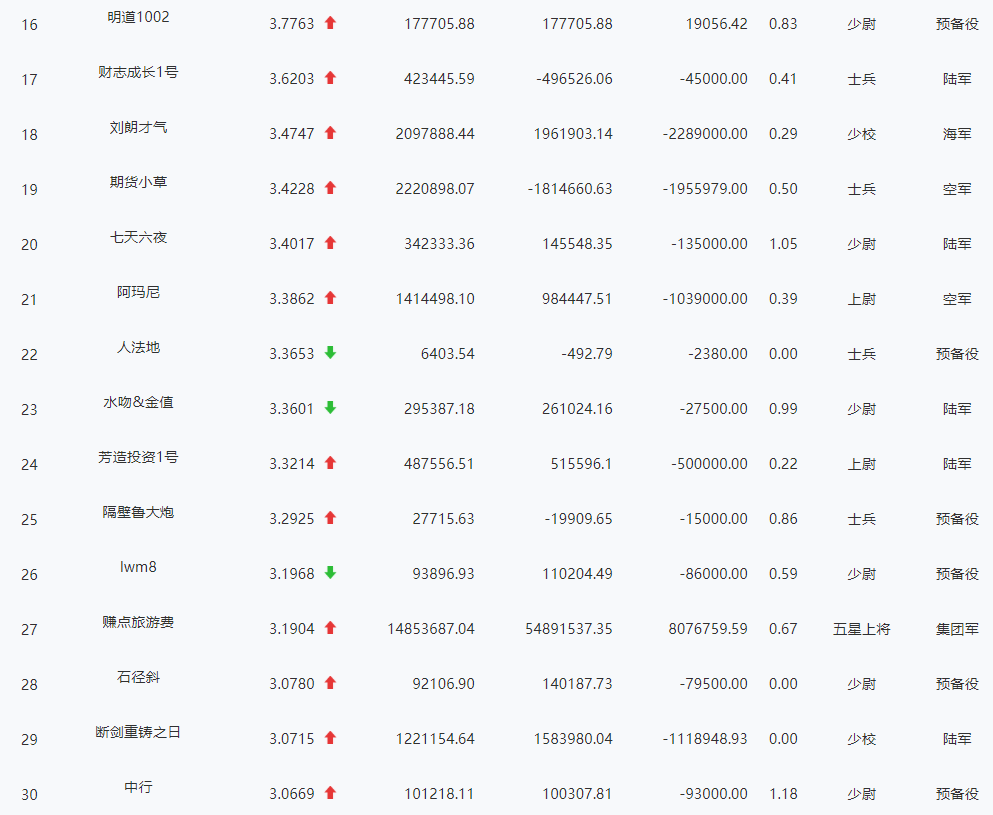Click the amount 140187.73

(x=577, y=685)
